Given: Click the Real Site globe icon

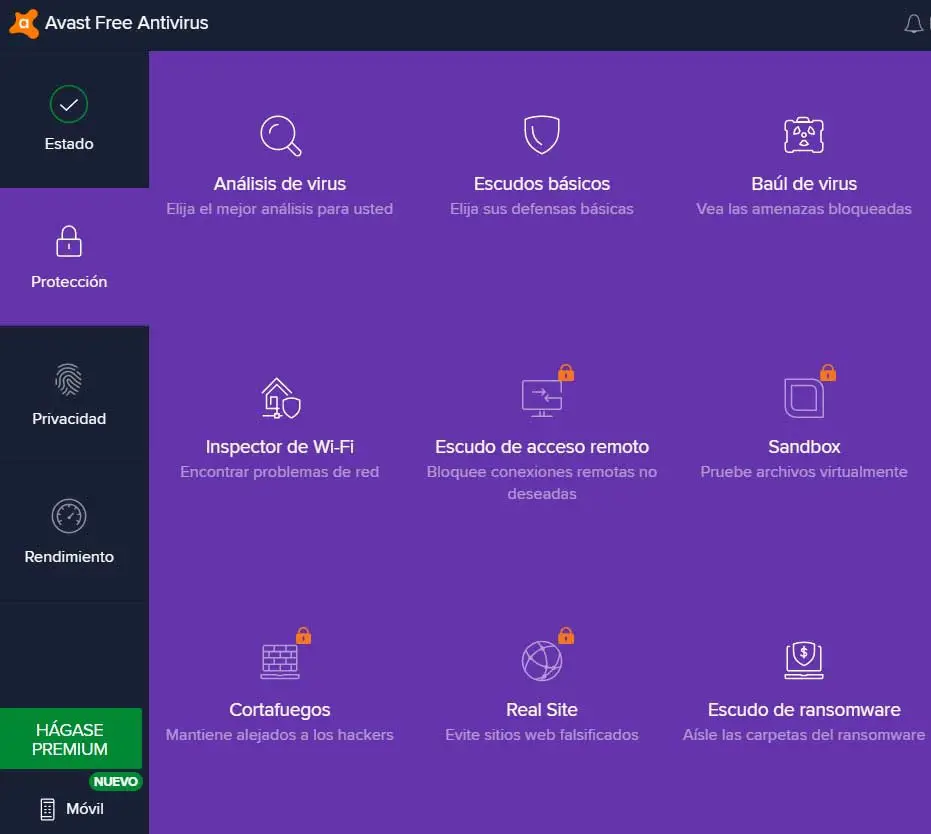Looking at the screenshot, I should (542, 661).
